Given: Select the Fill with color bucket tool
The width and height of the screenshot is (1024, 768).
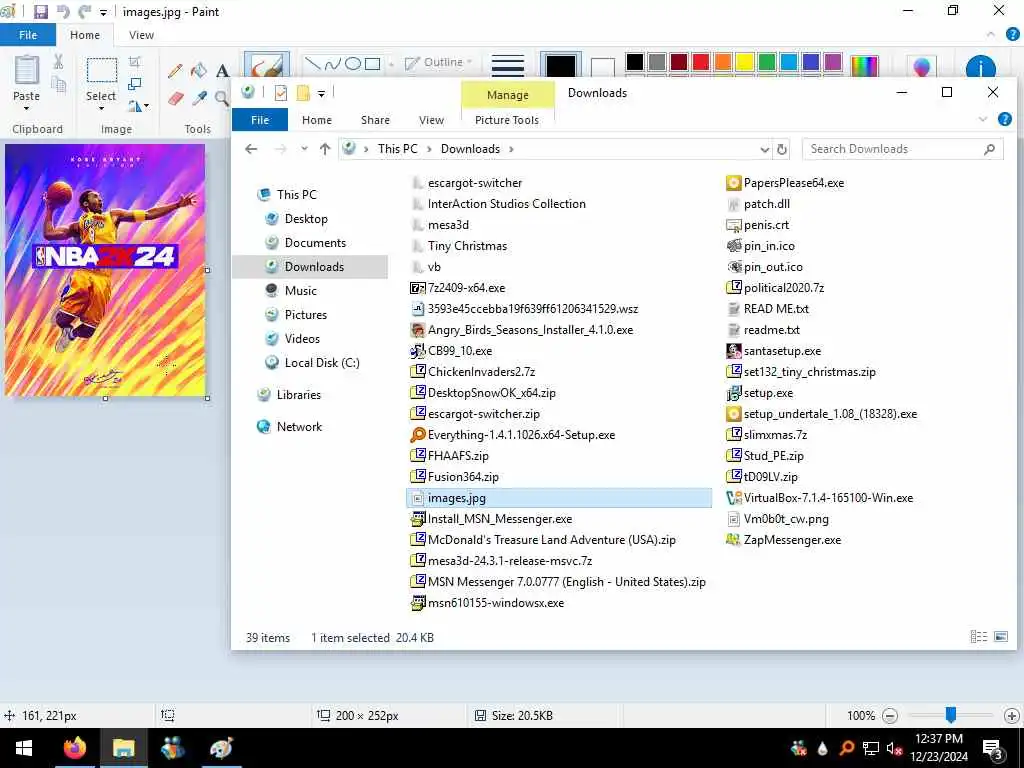Looking at the screenshot, I should click(199, 71).
